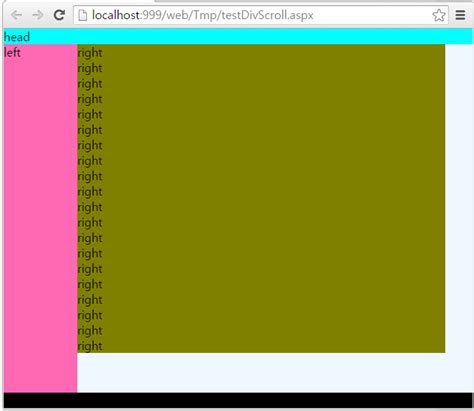The width and height of the screenshot is (474, 411).
Task: Open the page info icon beside the URL
Action: coord(82,15)
